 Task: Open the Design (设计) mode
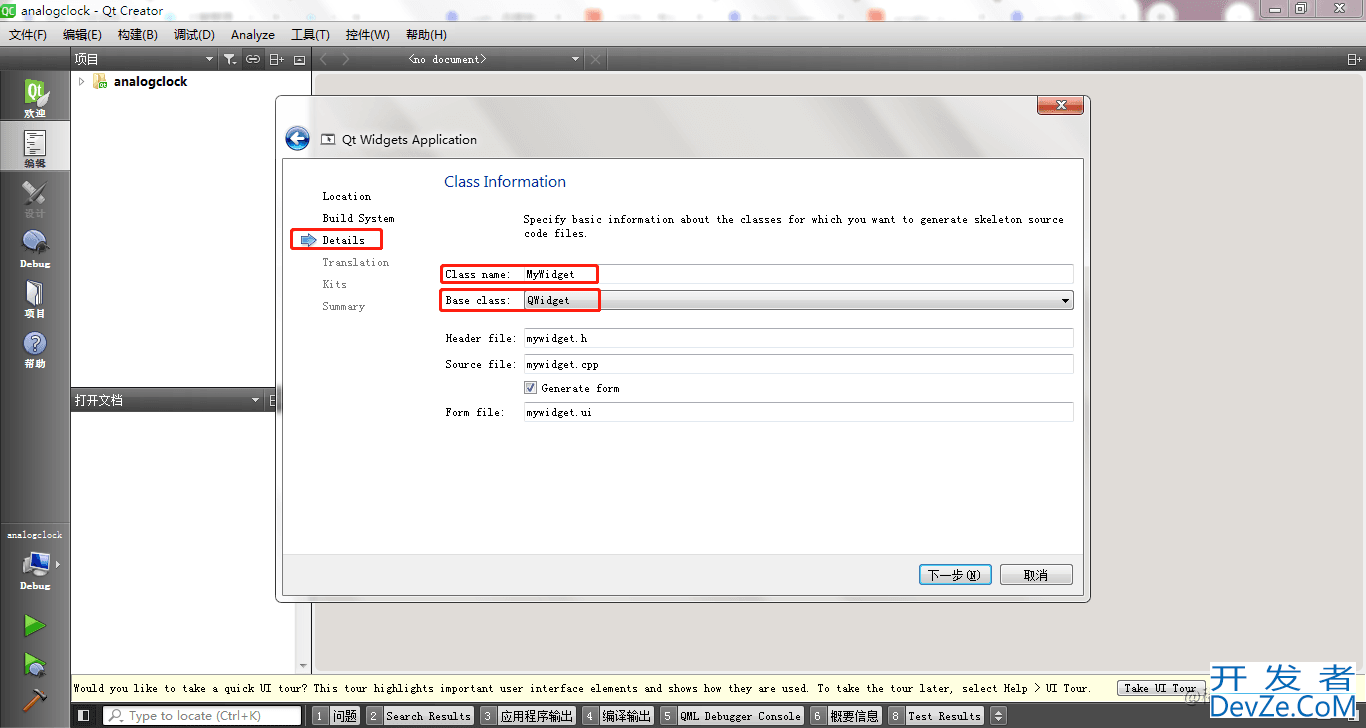[x=35, y=198]
